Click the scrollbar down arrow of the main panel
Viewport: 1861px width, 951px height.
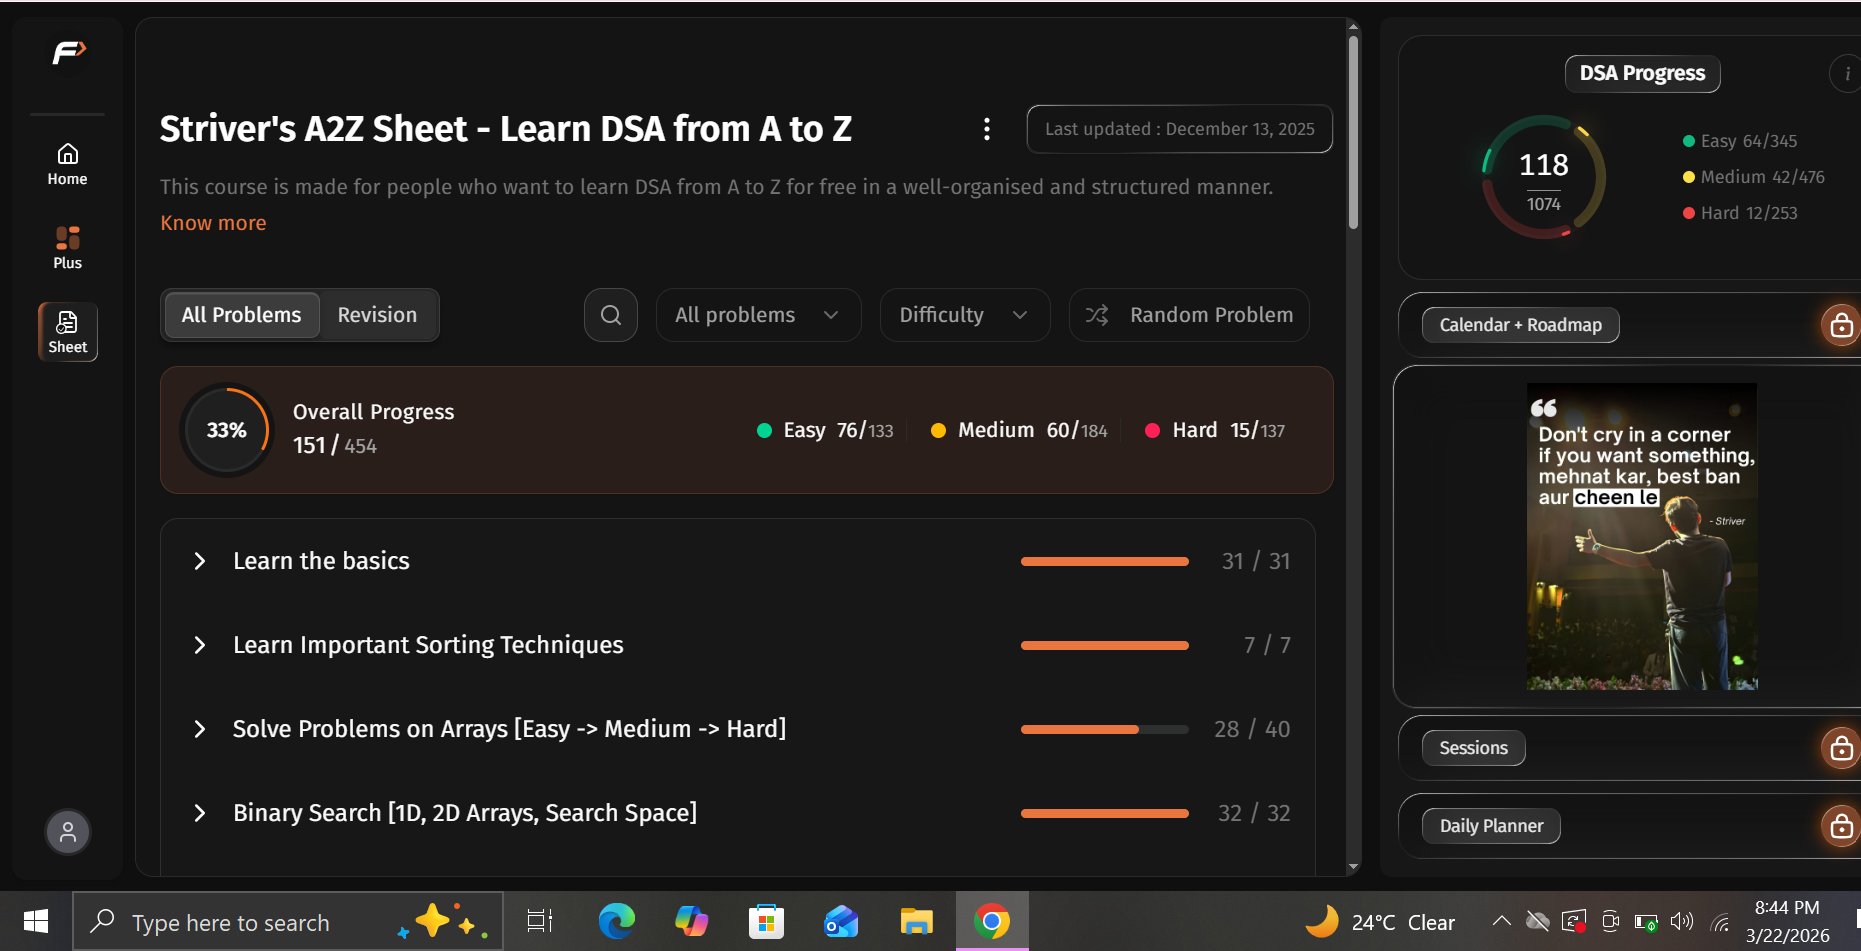1353,867
